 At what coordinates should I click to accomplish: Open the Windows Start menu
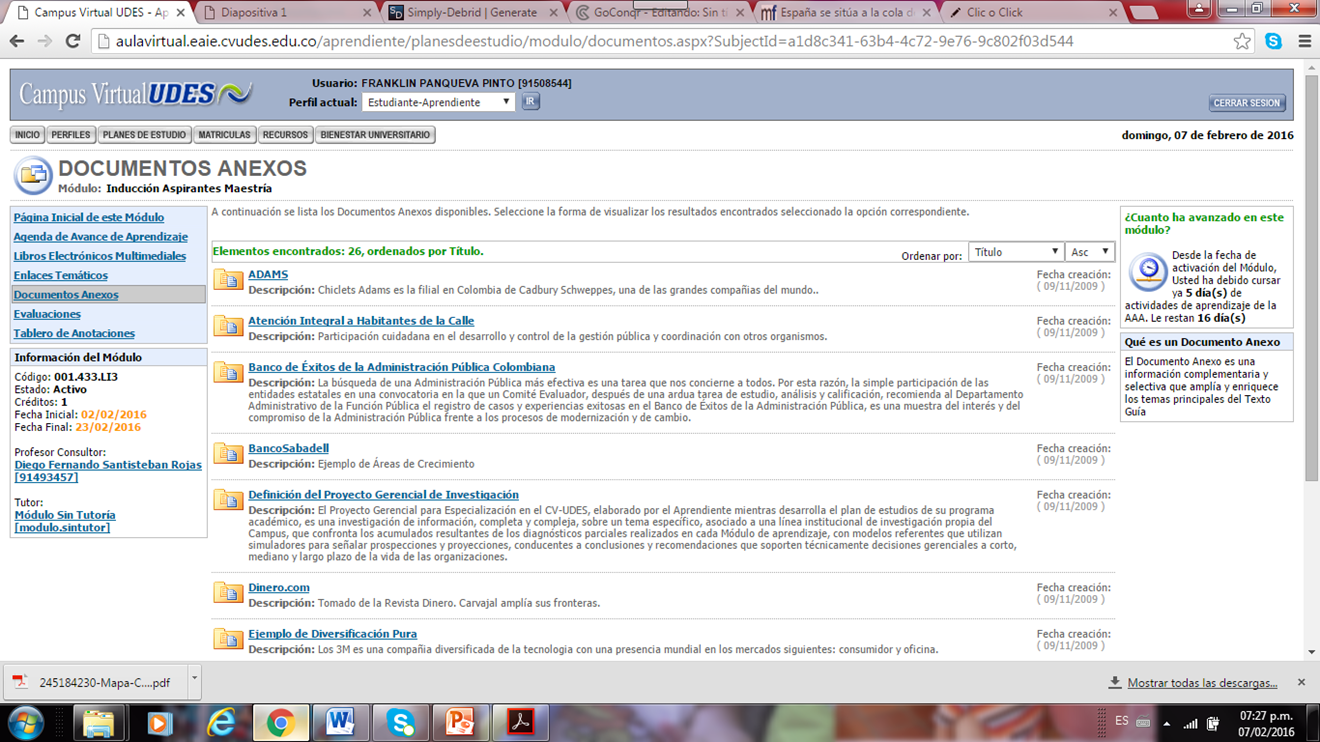25,722
